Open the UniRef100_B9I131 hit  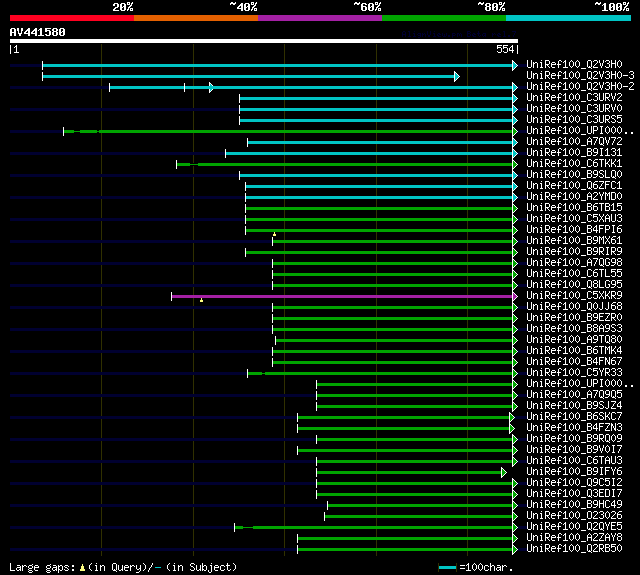pos(574,153)
